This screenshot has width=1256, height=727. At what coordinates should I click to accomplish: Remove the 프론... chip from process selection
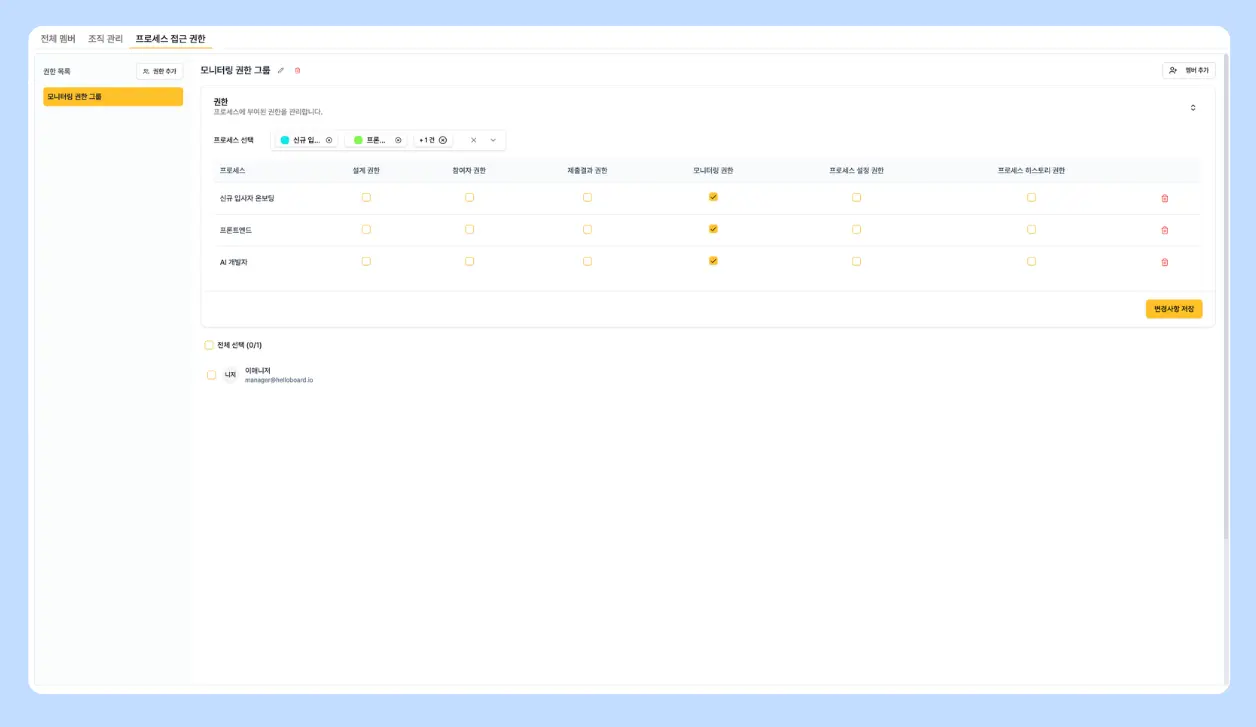[398, 140]
